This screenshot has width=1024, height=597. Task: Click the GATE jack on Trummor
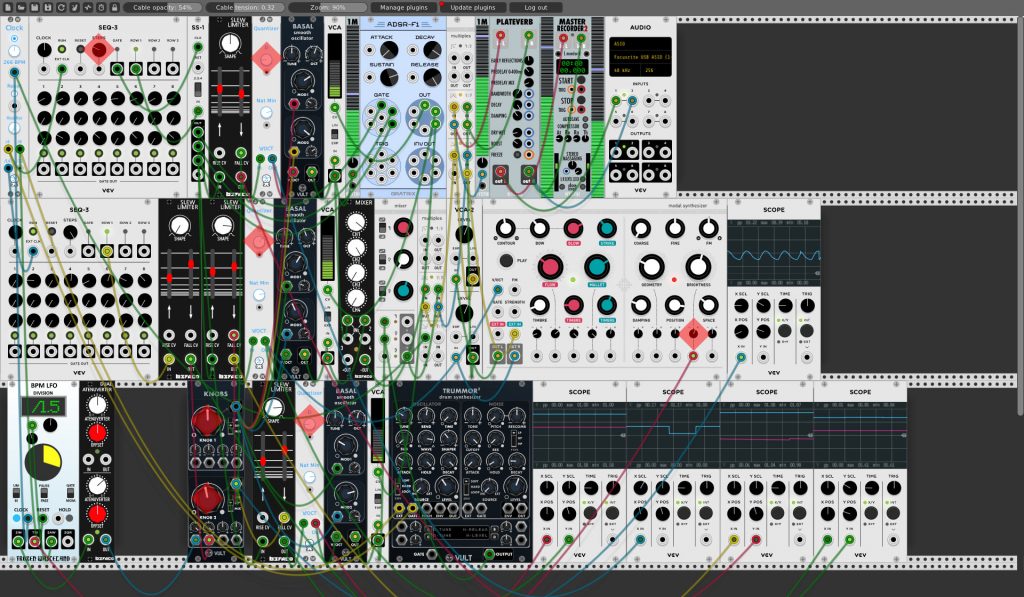tap(432, 555)
